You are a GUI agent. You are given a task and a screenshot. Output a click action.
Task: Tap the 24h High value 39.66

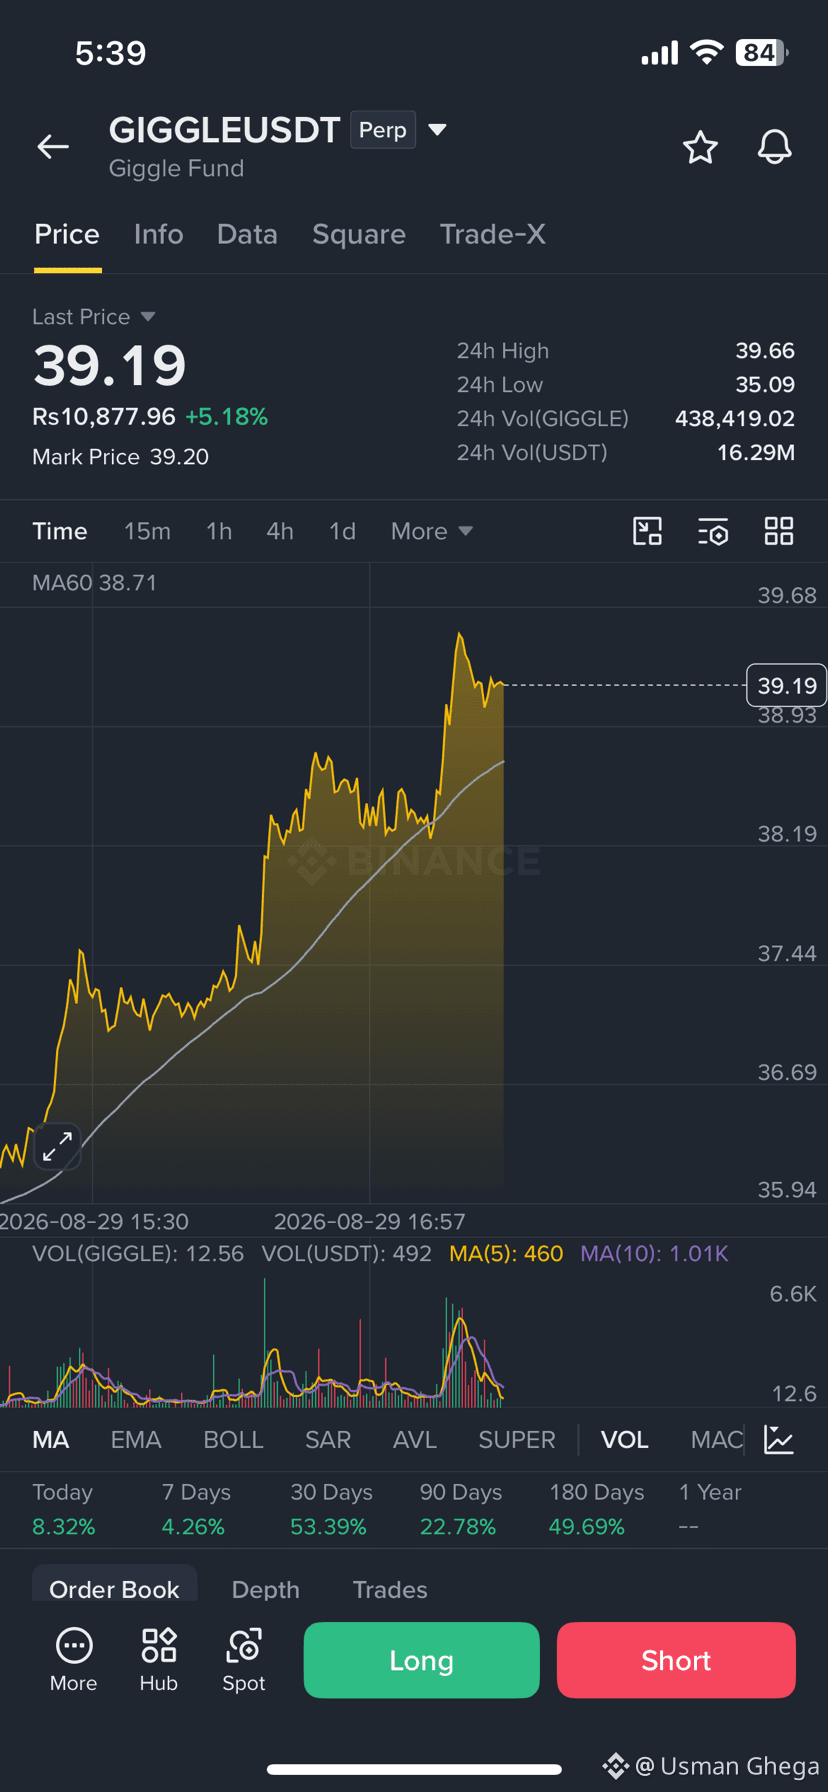pos(765,351)
